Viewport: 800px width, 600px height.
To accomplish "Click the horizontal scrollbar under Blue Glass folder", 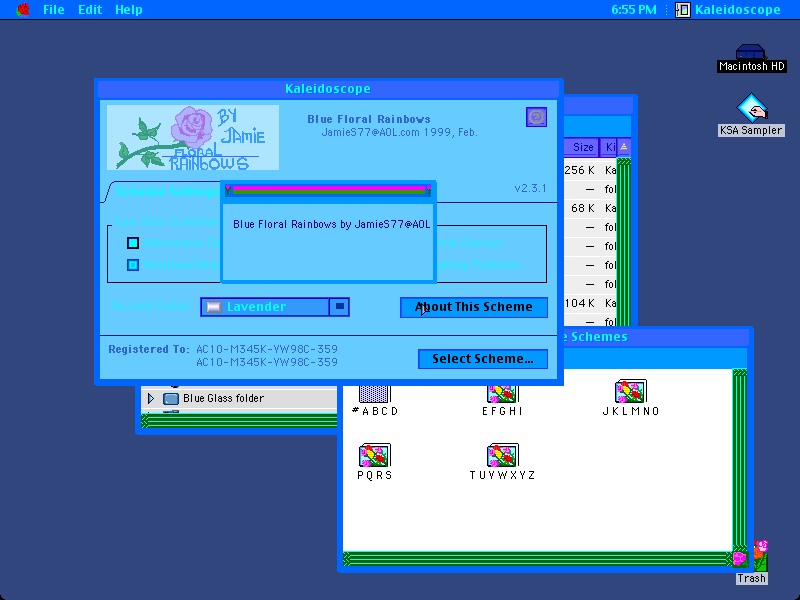I will tap(239, 421).
